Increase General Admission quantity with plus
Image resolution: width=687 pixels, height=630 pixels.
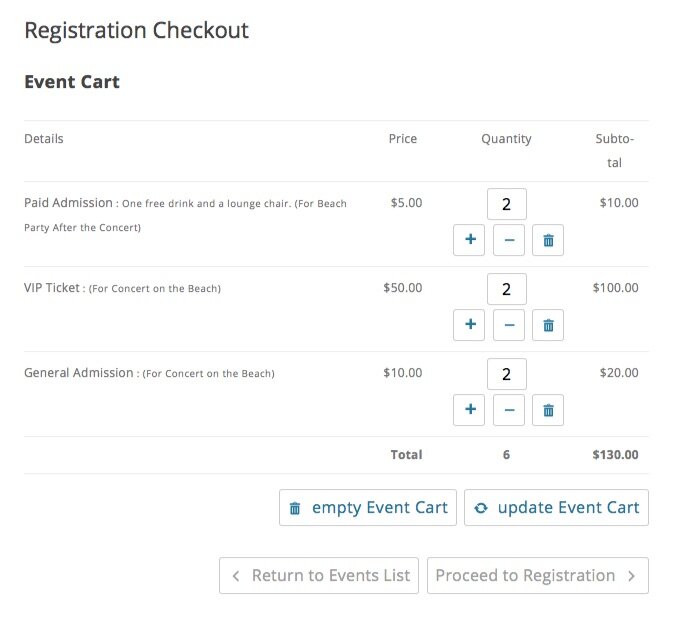click(469, 410)
